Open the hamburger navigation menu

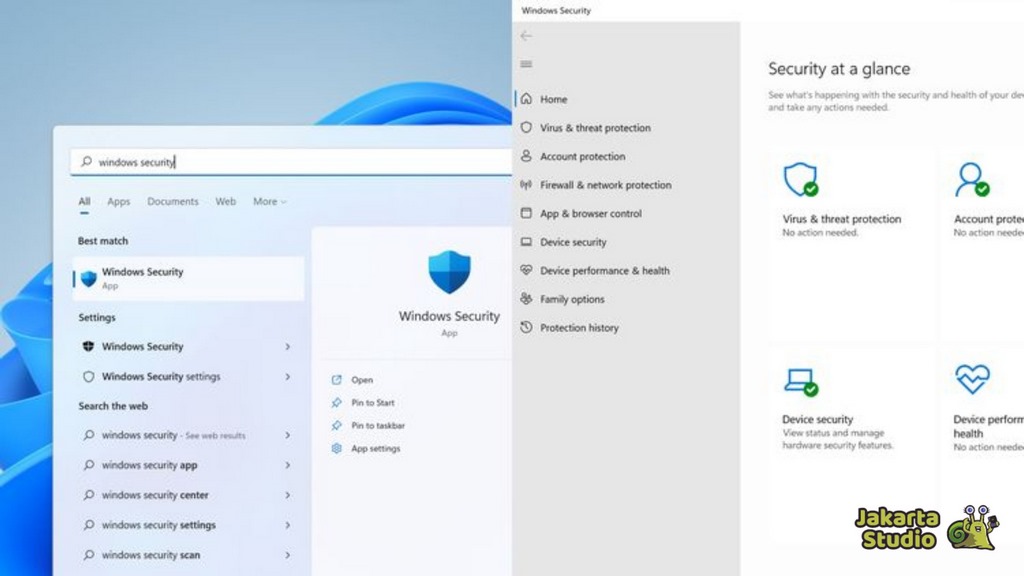coord(526,64)
